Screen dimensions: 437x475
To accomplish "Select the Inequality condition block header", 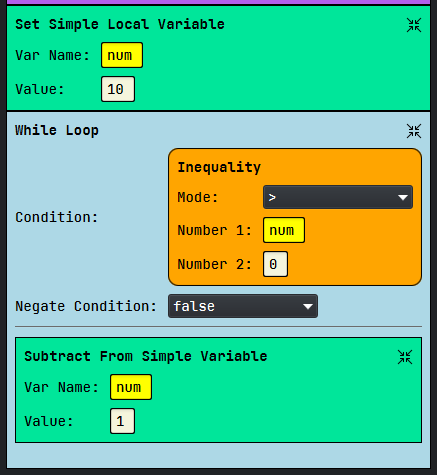I will coord(219,167).
